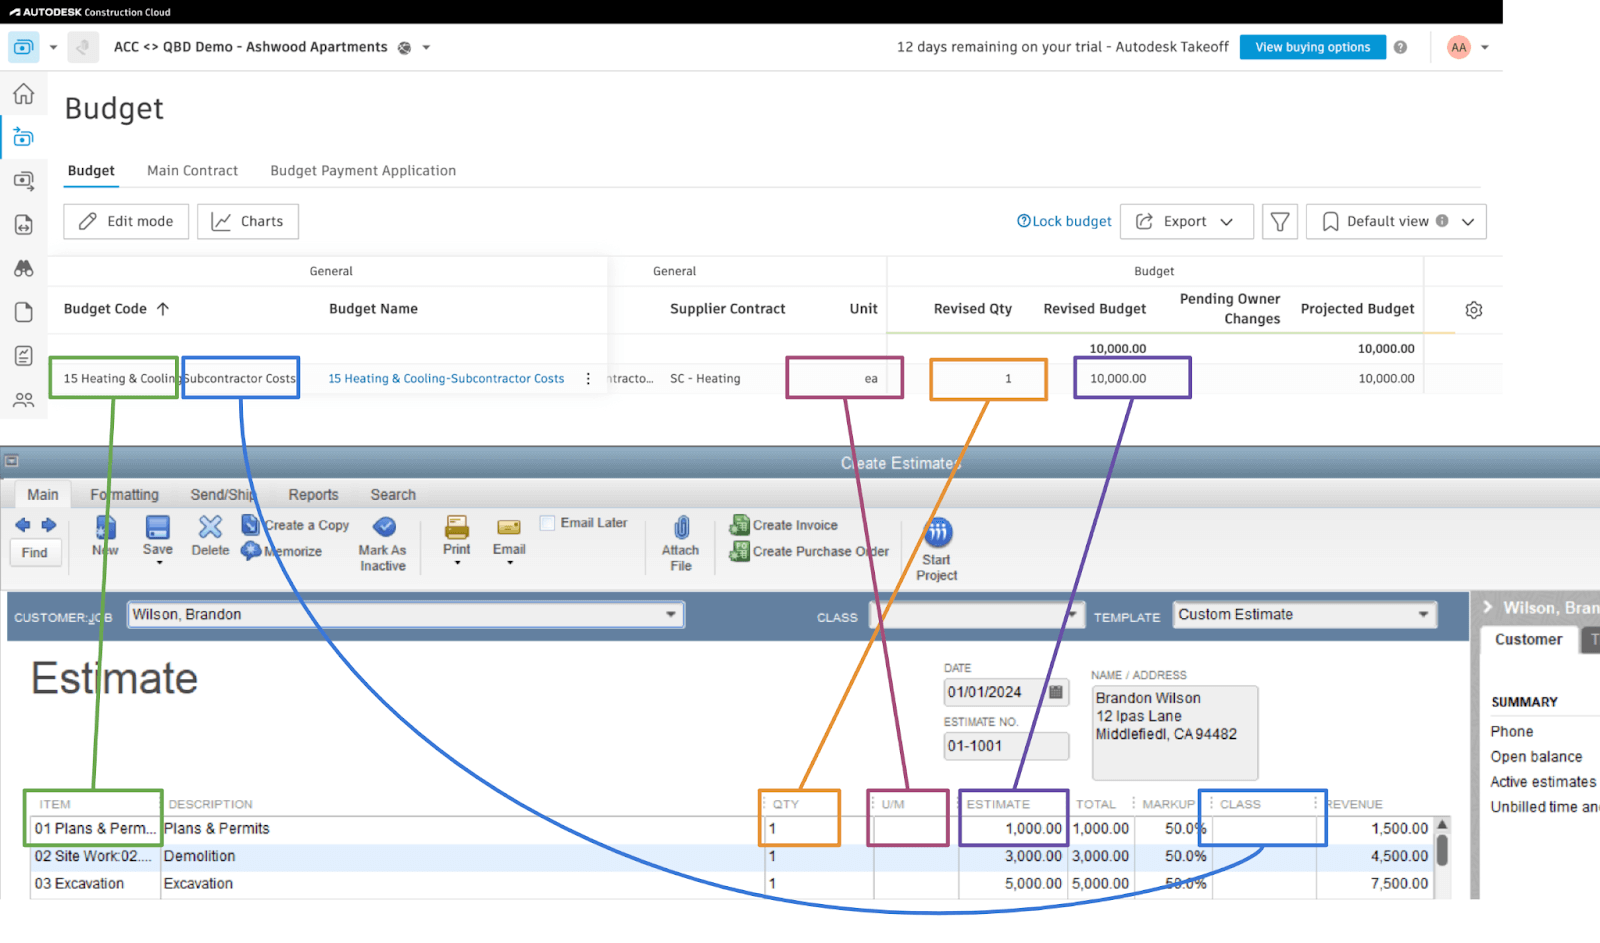The width and height of the screenshot is (1600, 943).
Task: Switch to the Main Contract tab
Action: tap(192, 171)
